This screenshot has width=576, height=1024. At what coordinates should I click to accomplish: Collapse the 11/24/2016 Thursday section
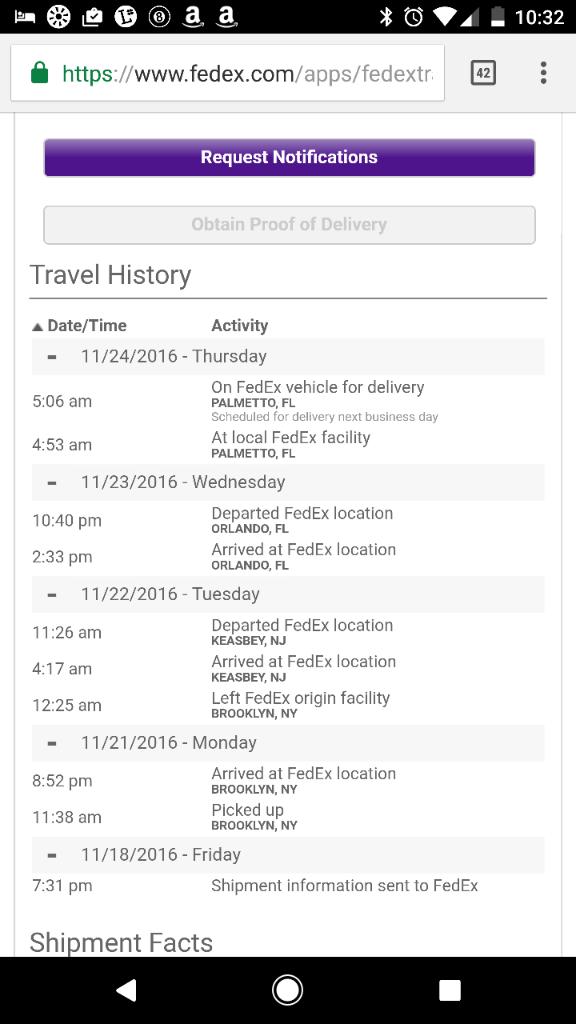tap(52, 357)
